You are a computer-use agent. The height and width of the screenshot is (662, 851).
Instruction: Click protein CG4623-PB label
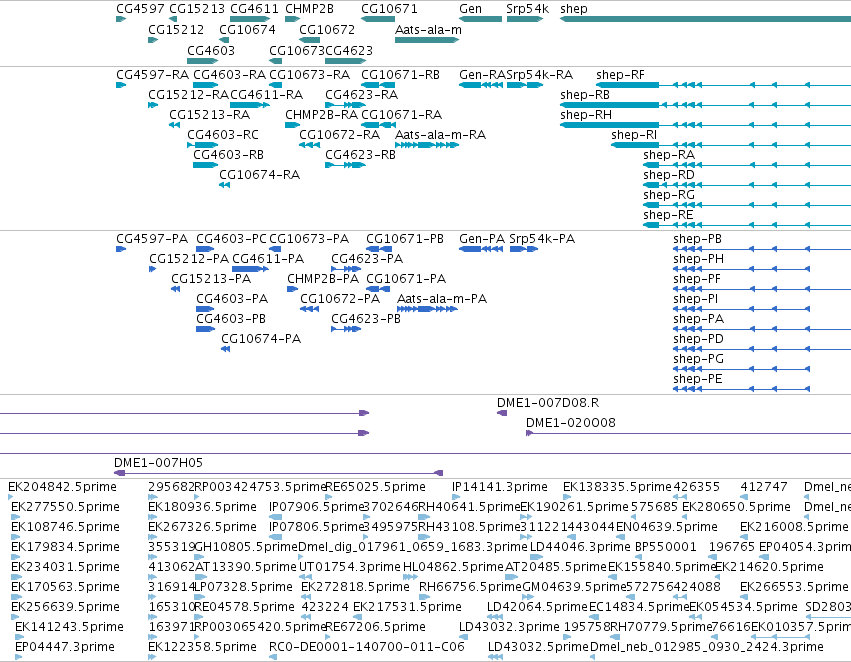(366, 319)
